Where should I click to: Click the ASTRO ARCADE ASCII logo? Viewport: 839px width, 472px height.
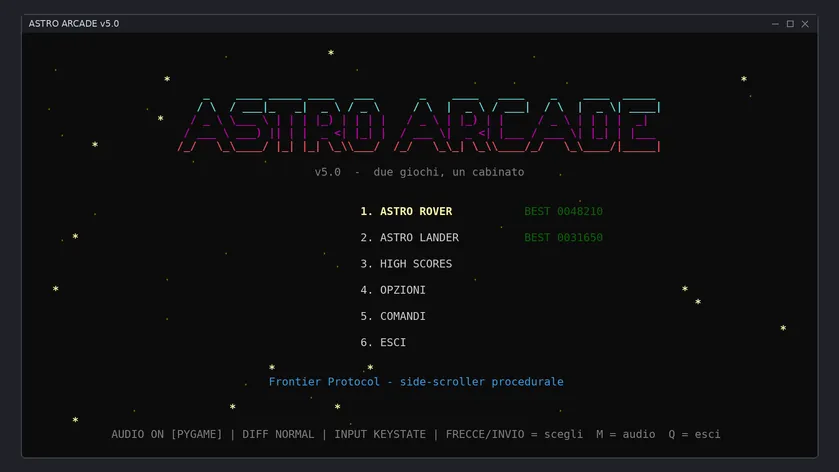(419, 125)
